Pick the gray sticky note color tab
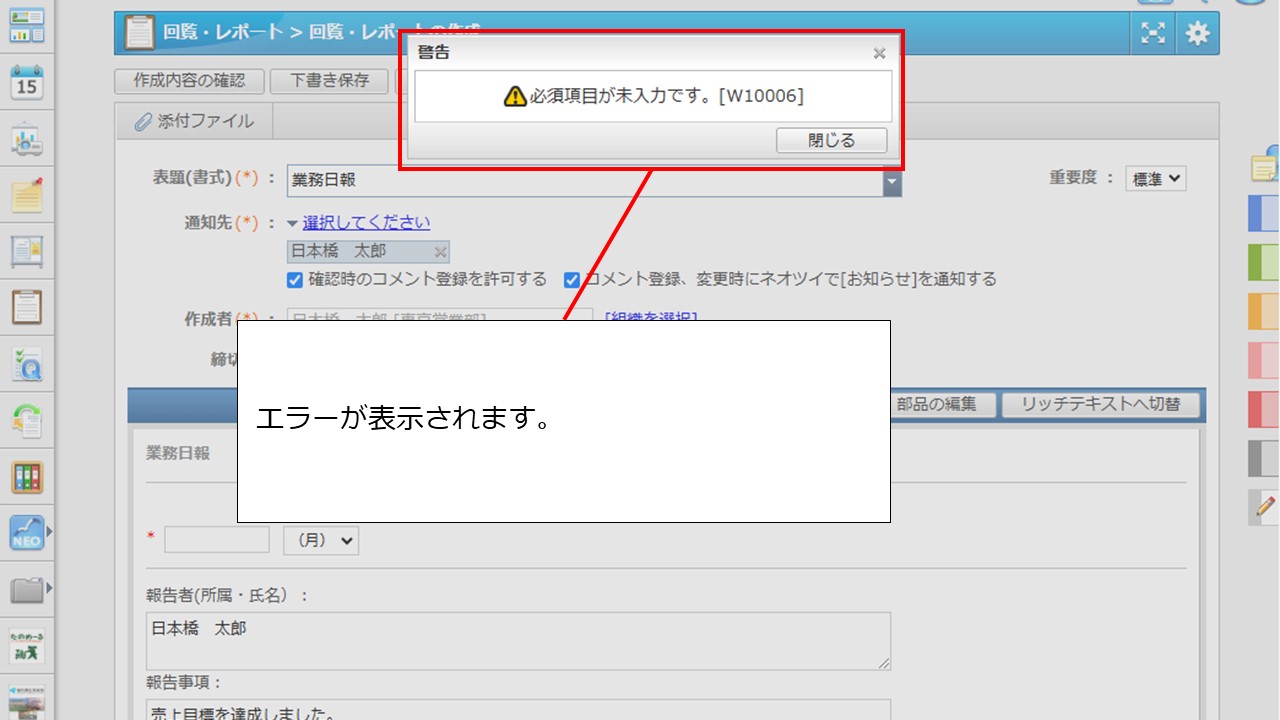 pyautogui.click(x=1264, y=458)
